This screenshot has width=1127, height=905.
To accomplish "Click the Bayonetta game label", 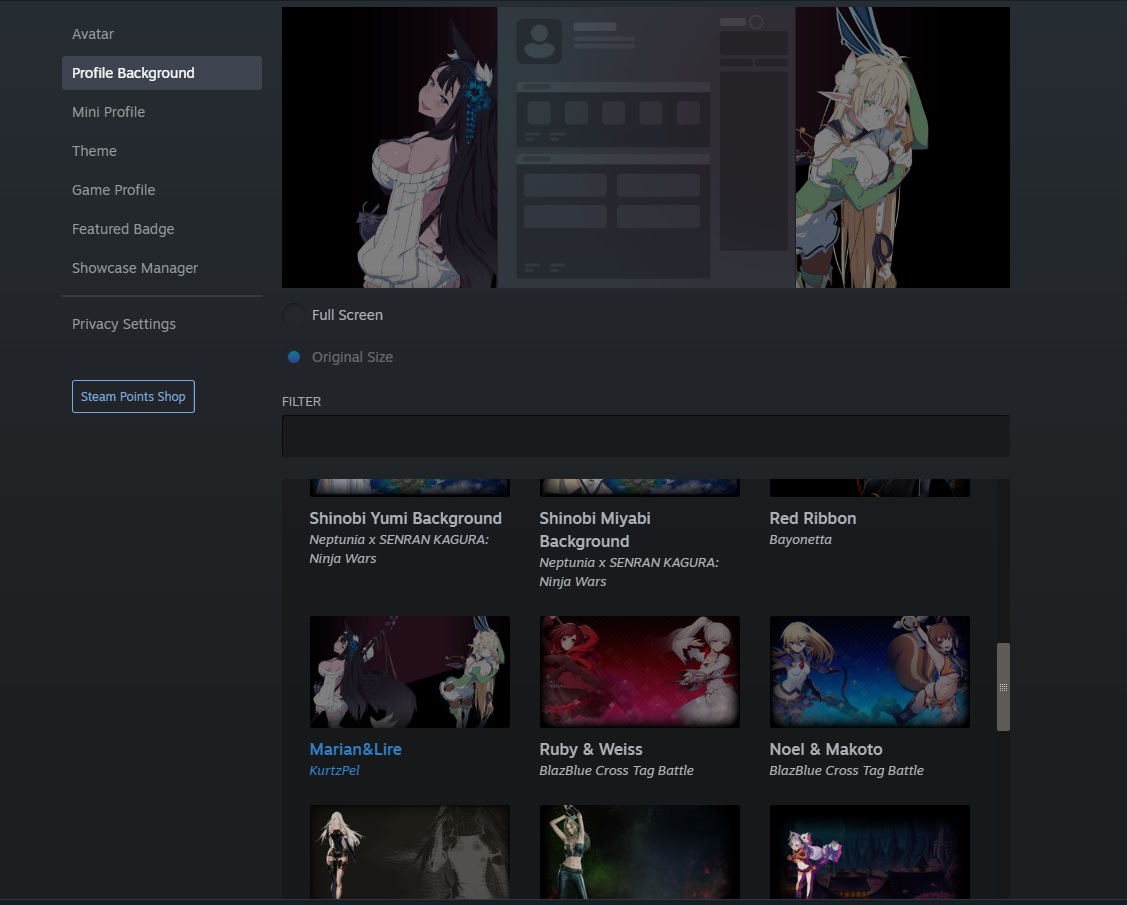I will click(800, 540).
